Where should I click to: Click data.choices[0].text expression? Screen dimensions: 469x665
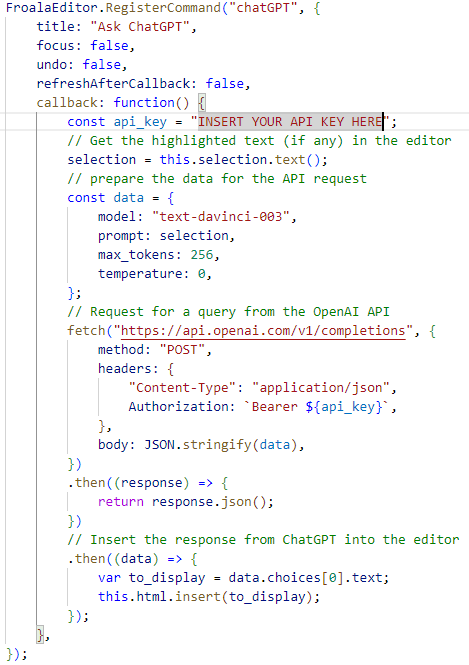(305, 578)
